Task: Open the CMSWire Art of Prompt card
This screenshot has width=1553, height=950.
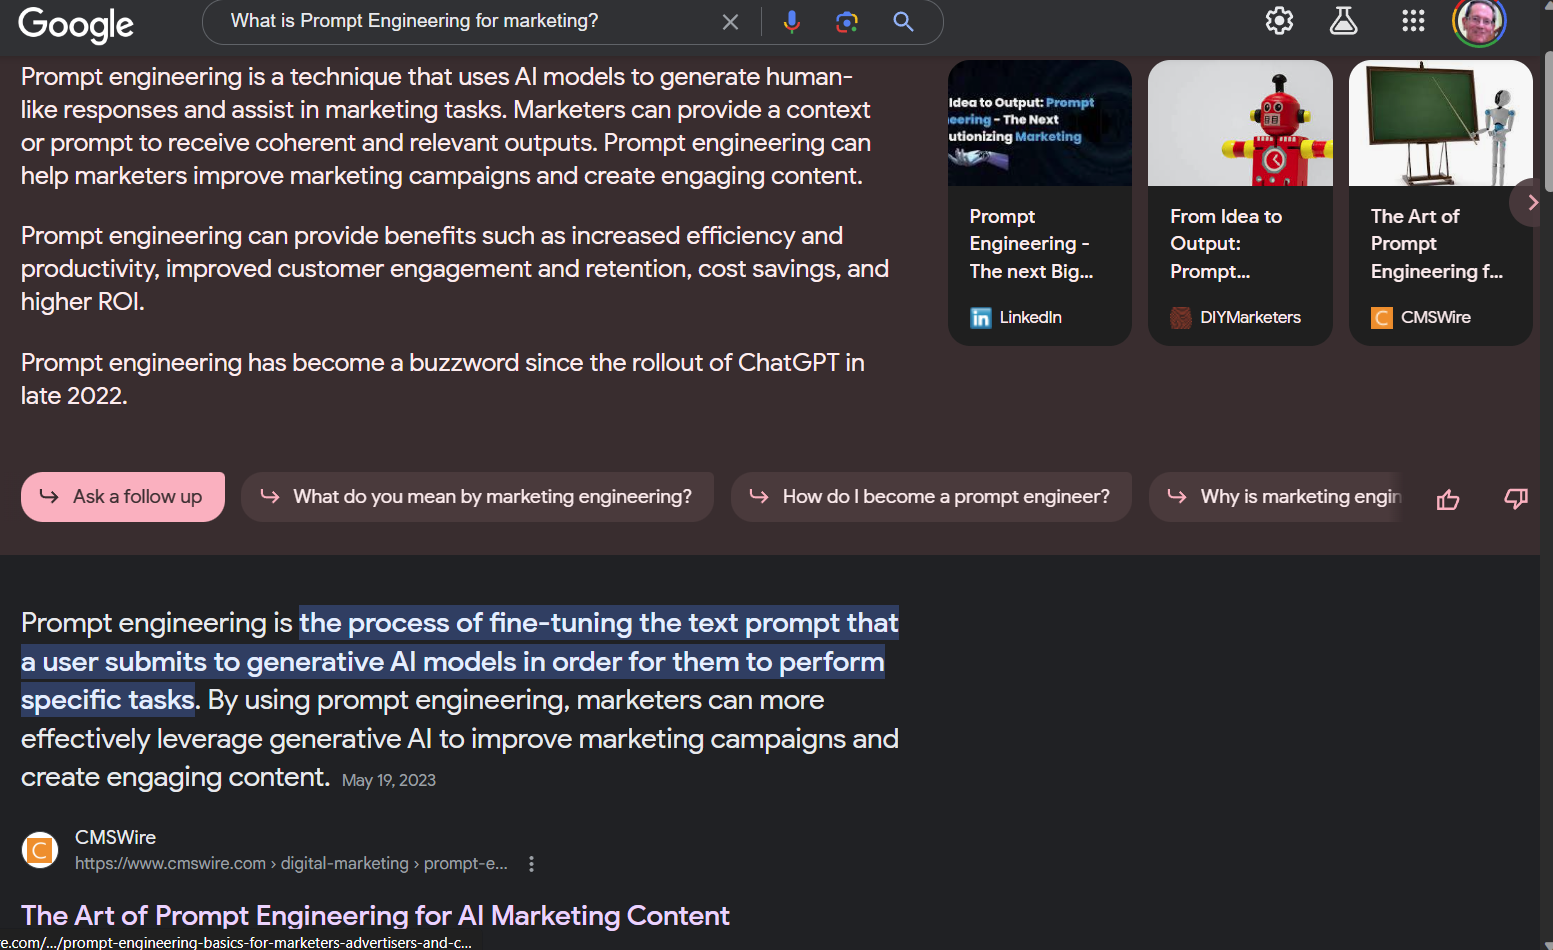Action: [x=1441, y=203]
